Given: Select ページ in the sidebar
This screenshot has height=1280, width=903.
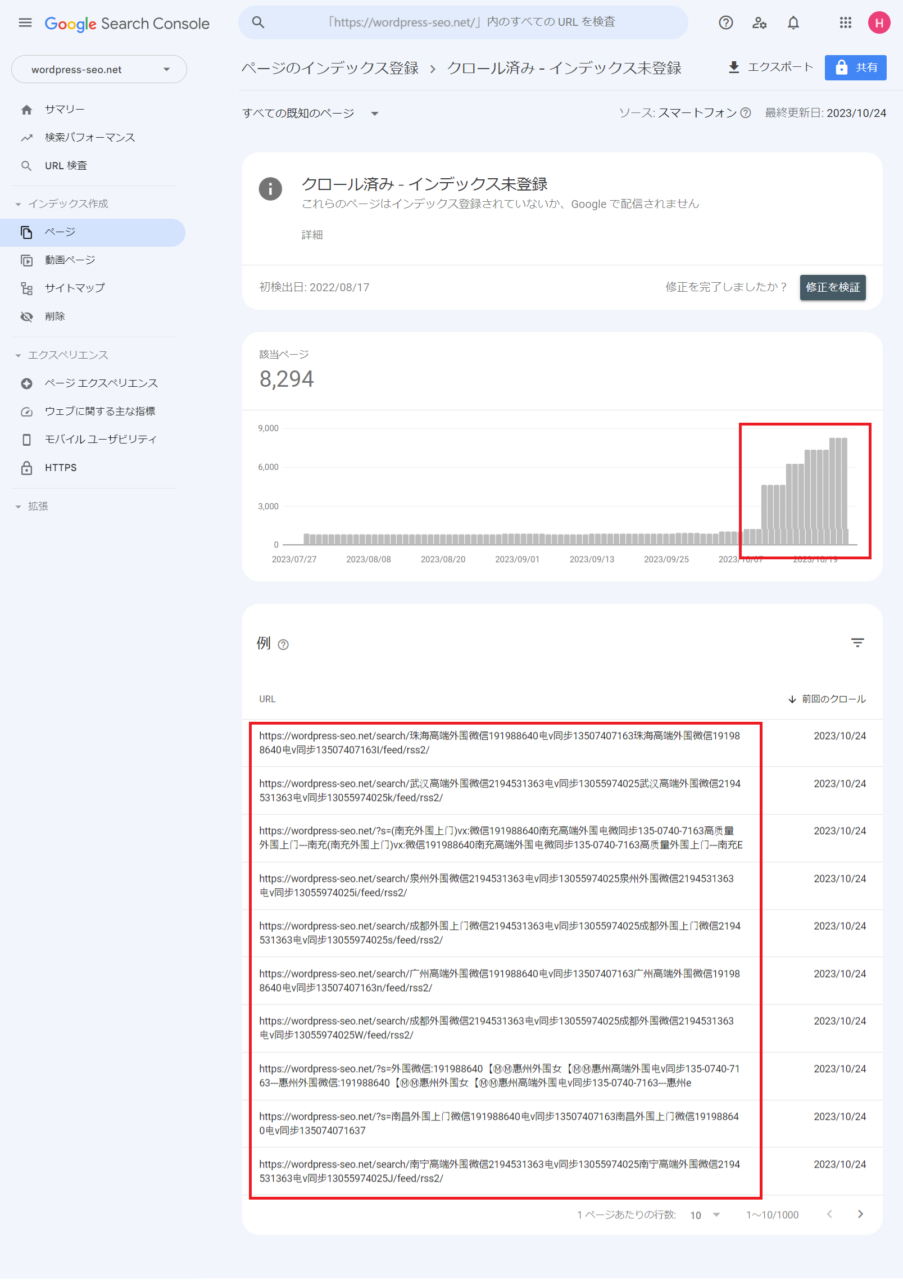Looking at the screenshot, I should pos(92,232).
